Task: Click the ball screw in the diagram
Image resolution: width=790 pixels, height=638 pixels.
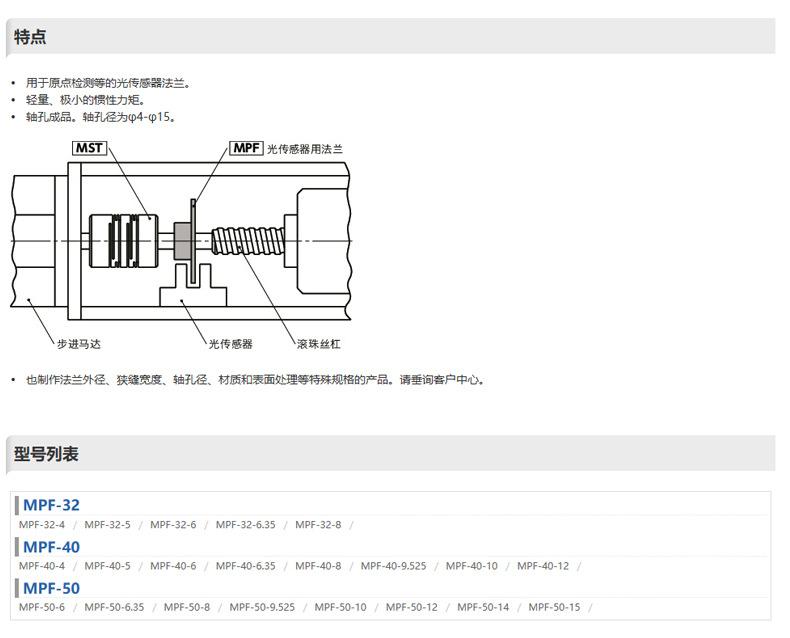Action: (x=248, y=242)
